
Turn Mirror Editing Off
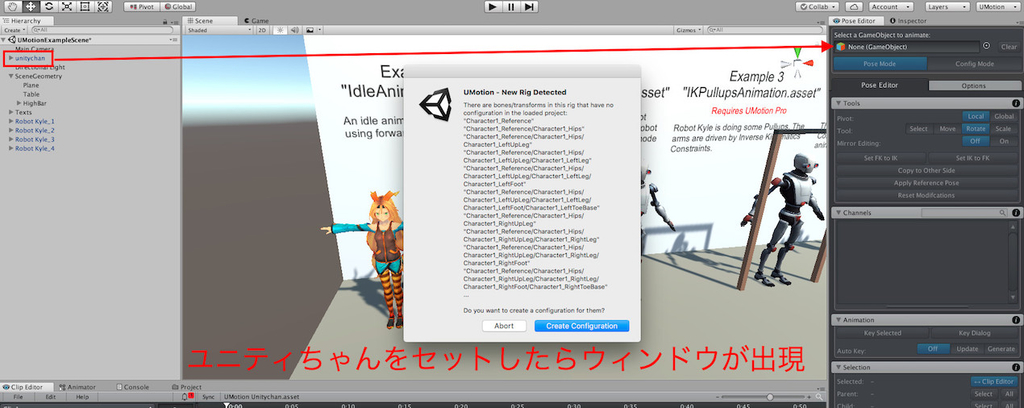coord(976,141)
